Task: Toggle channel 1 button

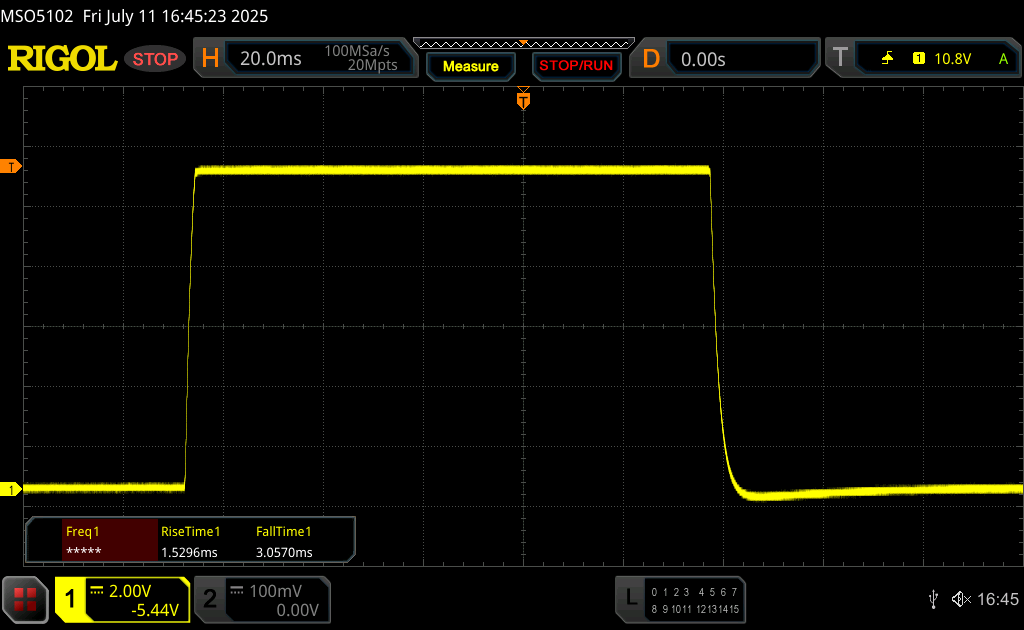Action: (x=70, y=599)
